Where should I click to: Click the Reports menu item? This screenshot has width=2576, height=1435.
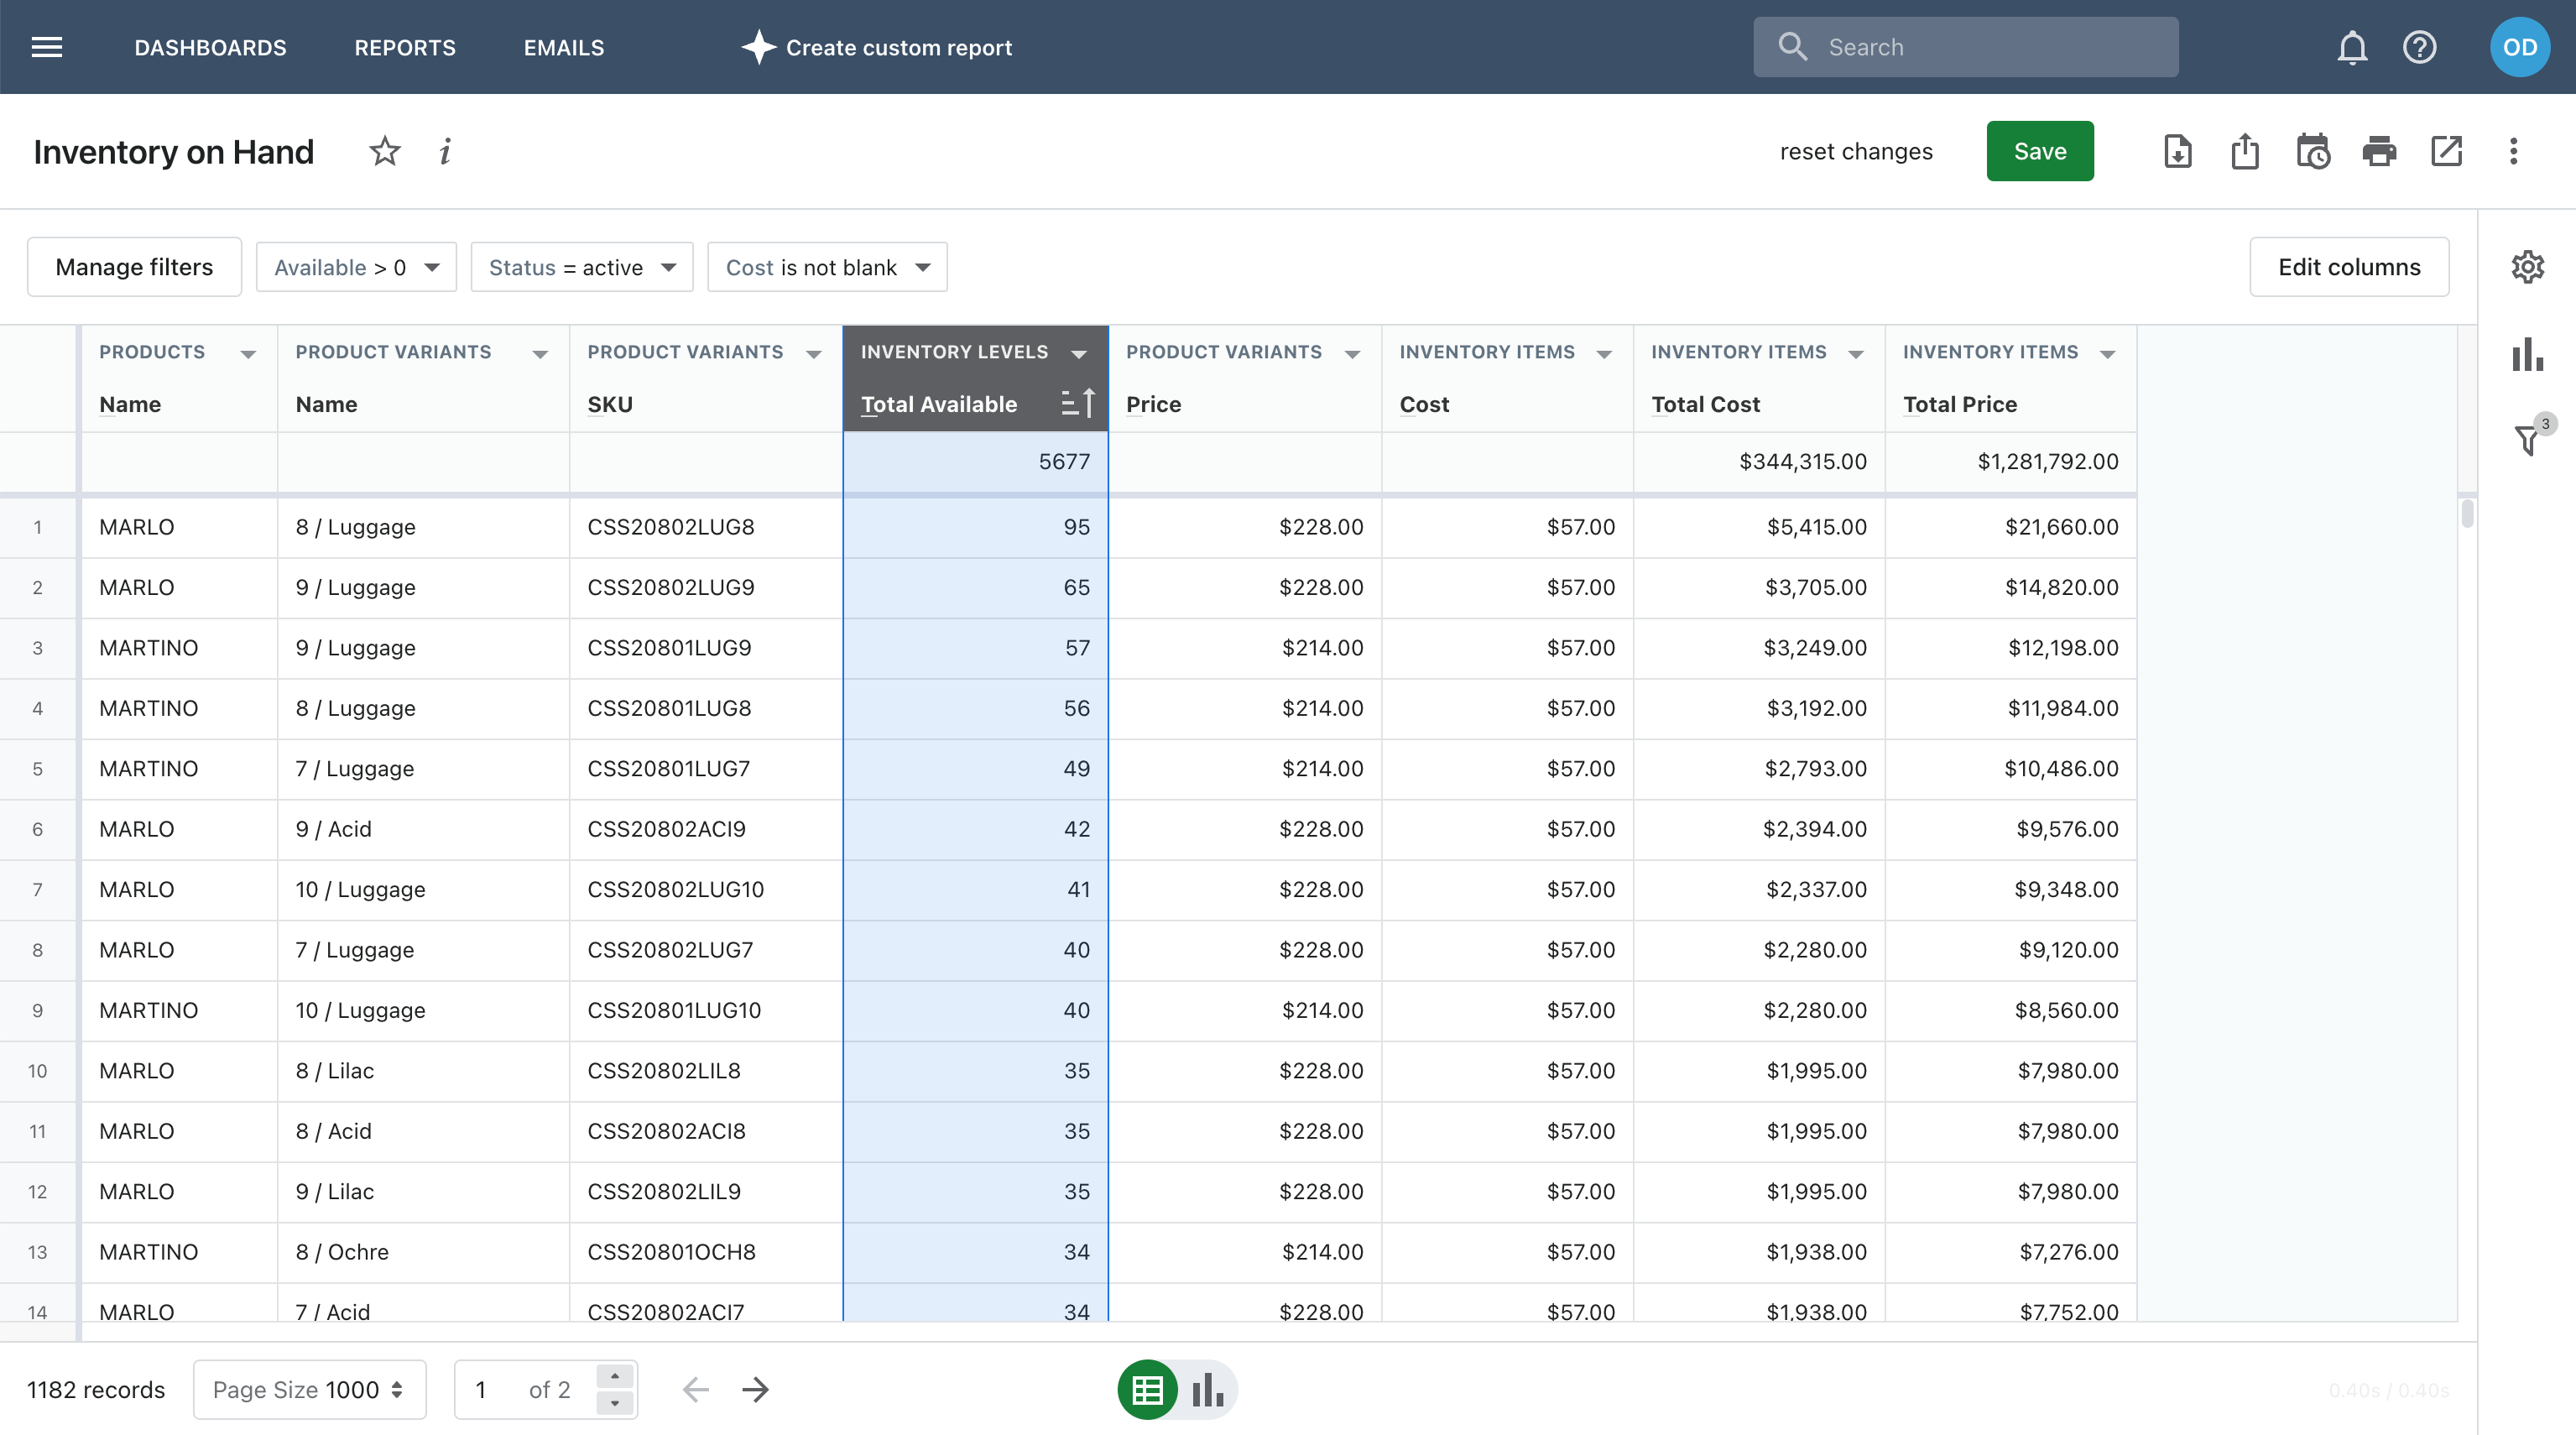pyautogui.click(x=404, y=46)
